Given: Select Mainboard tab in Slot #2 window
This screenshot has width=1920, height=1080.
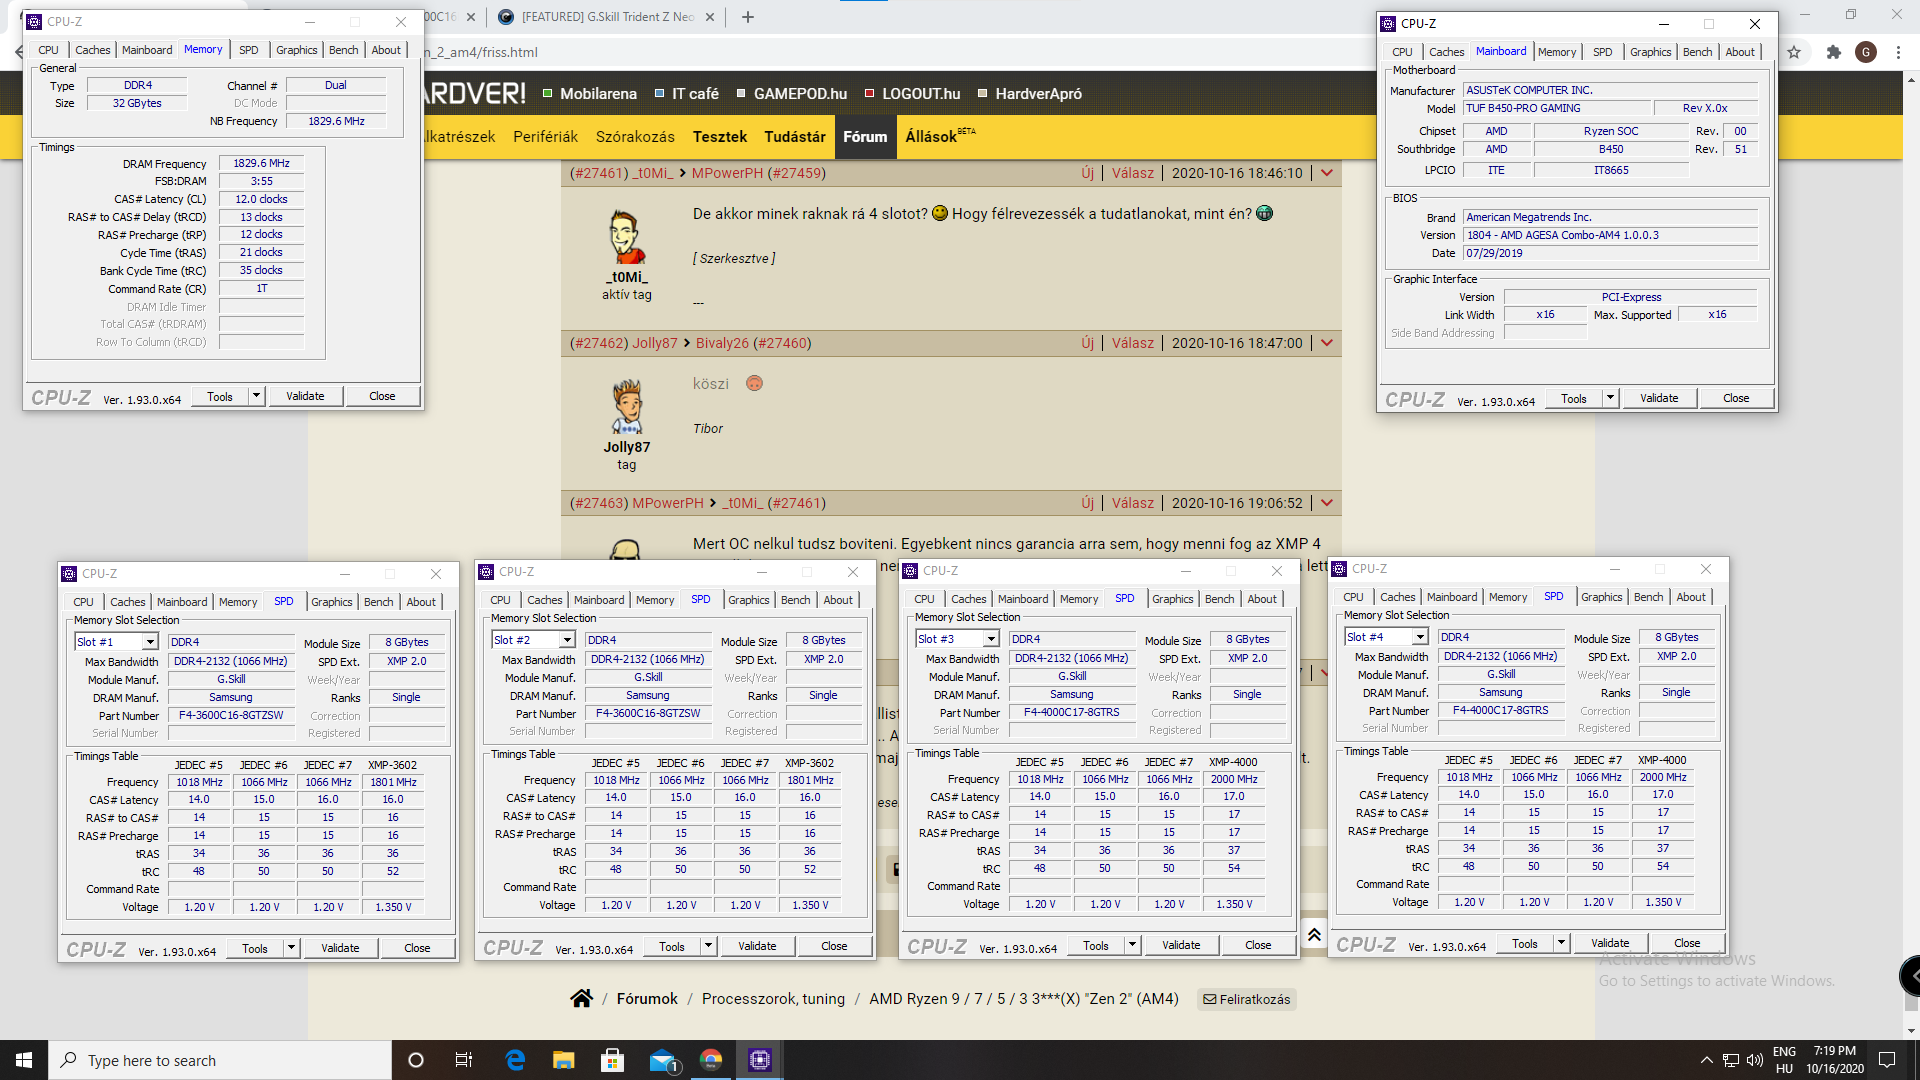Looking at the screenshot, I should click(x=599, y=600).
